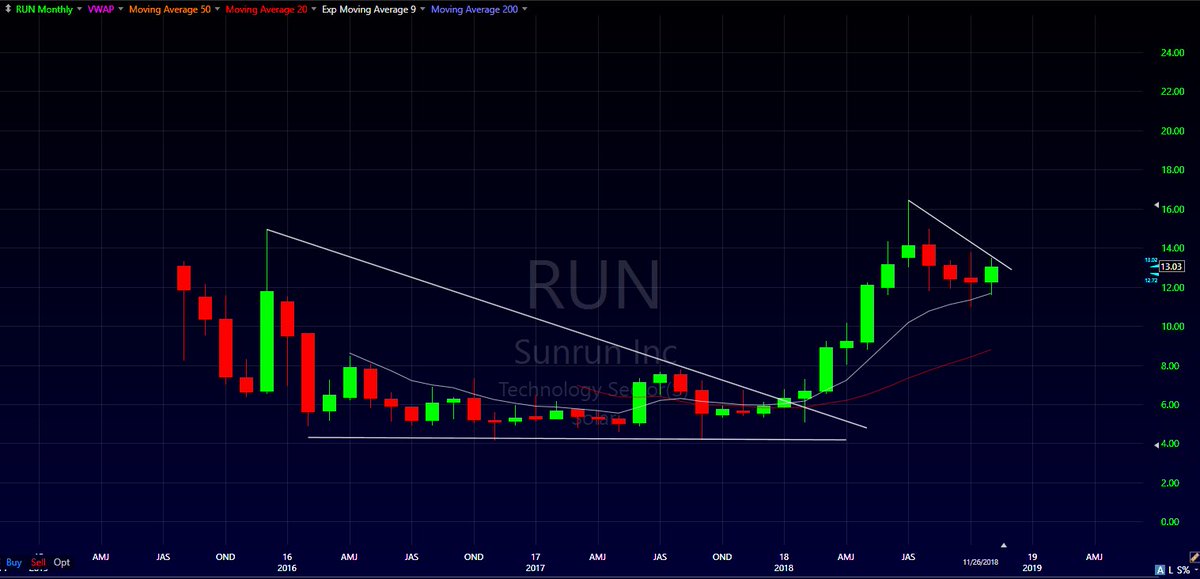
Task: Select the Moving Average 50 indicator label
Action: tap(170, 9)
